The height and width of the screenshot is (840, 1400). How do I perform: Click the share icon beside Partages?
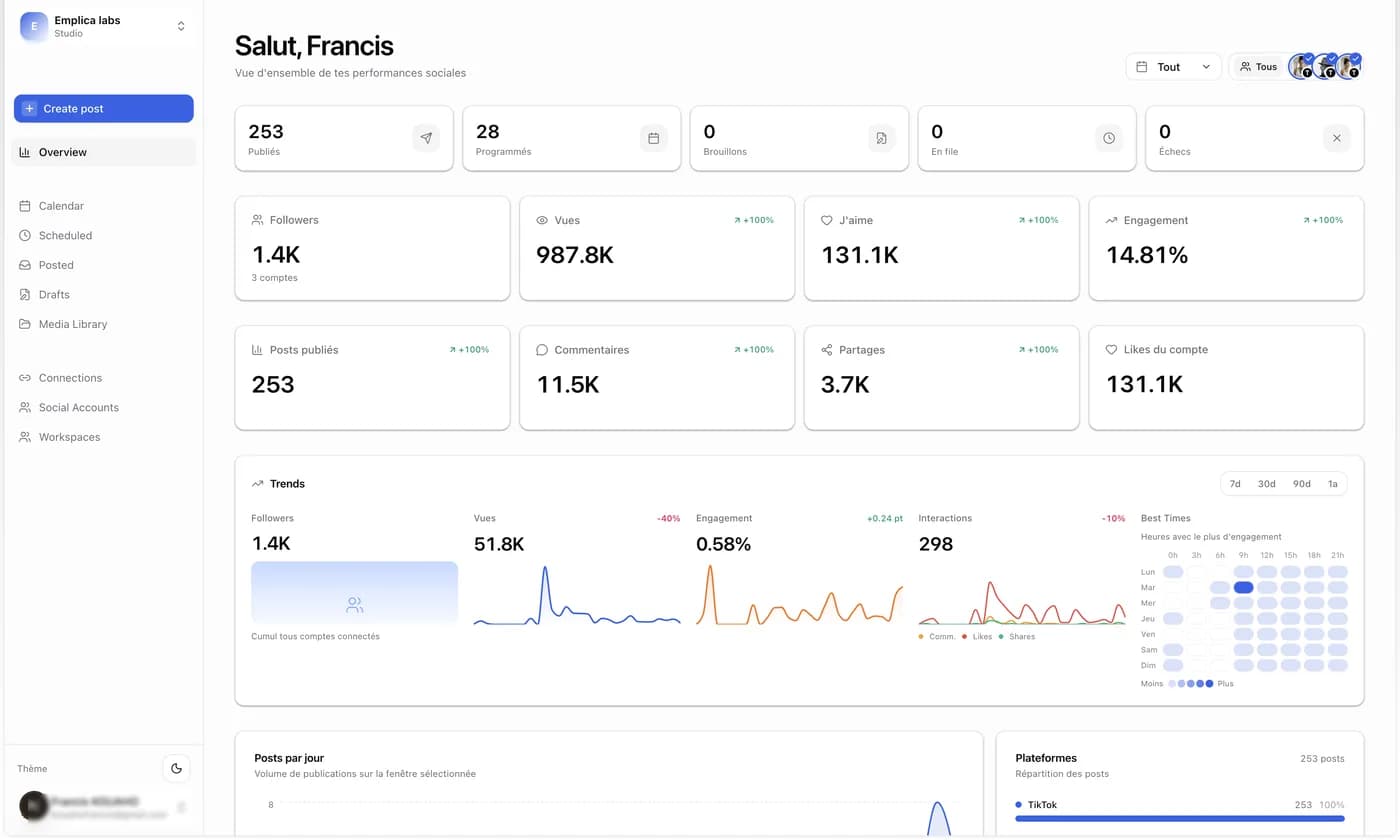[x=827, y=350]
